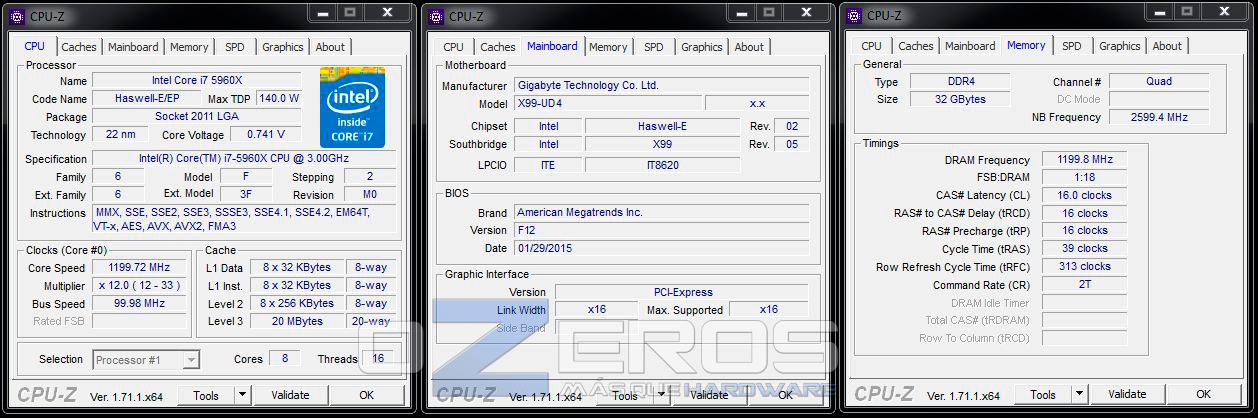This screenshot has width=1258, height=418.
Task: Switch to Mainboard tab in right window
Action: (x=970, y=46)
